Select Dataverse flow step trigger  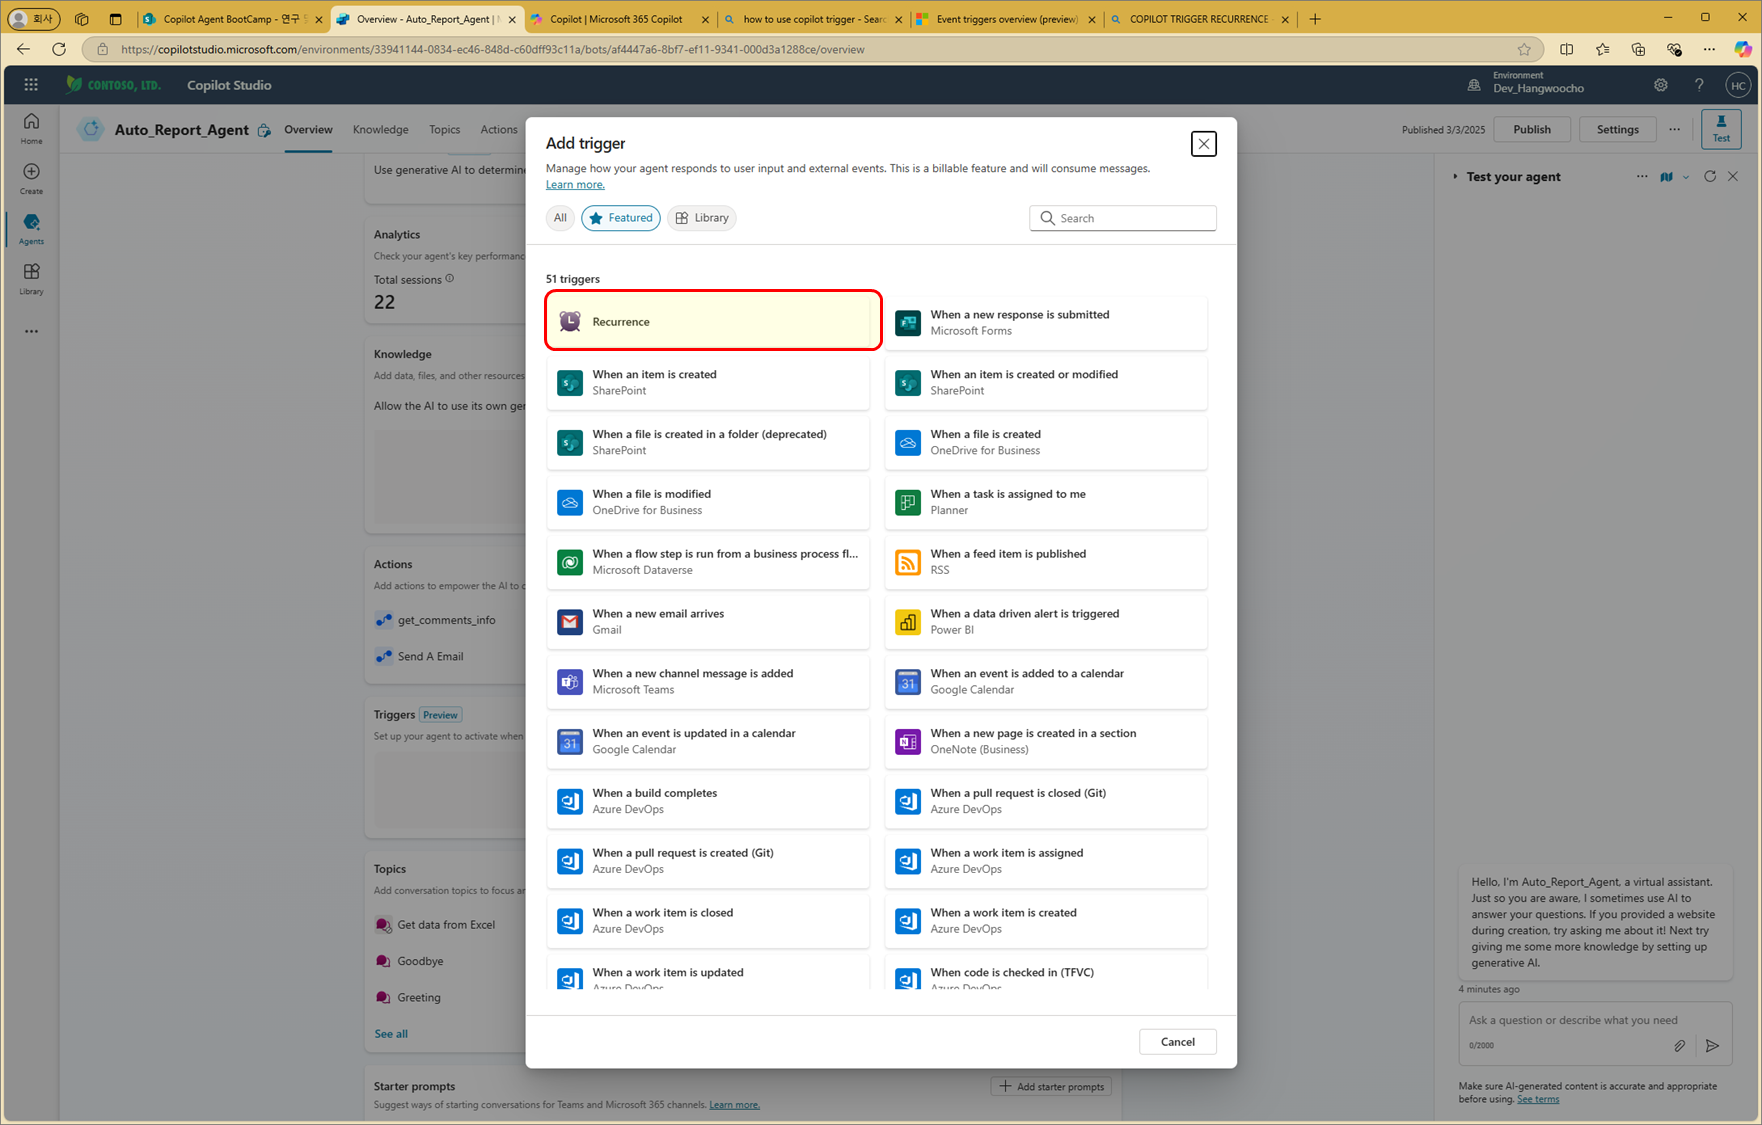(708, 562)
